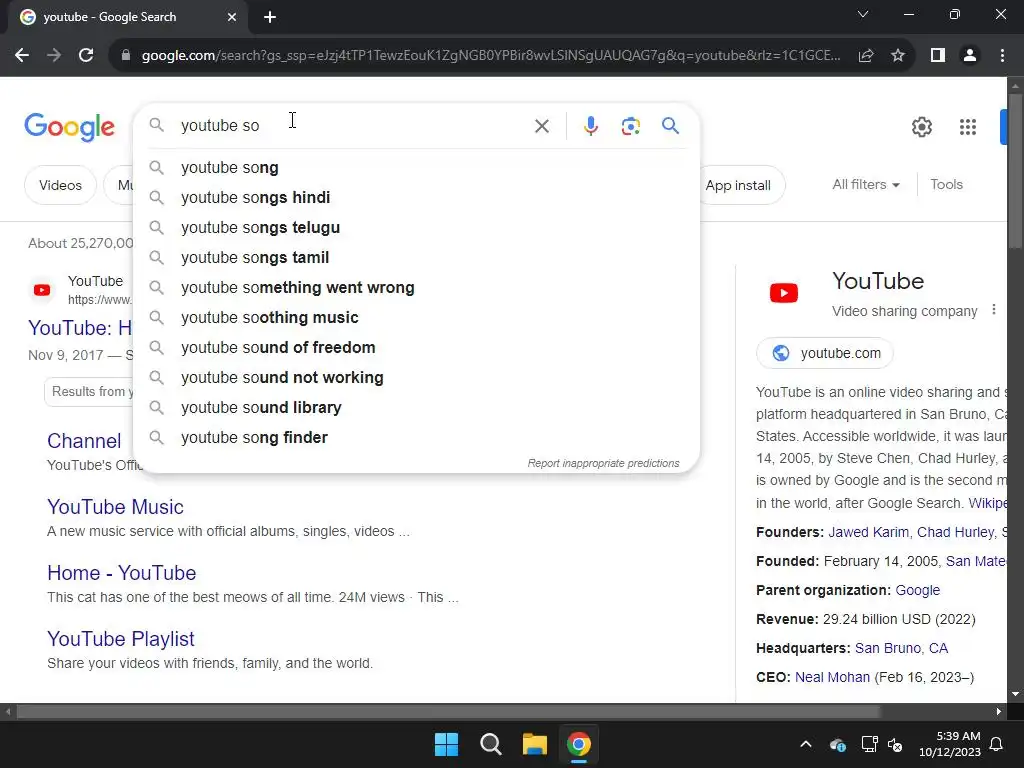Screen dimensions: 1024x768
Task: Click the horizontal scrollbar thumb
Action: pos(448,711)
